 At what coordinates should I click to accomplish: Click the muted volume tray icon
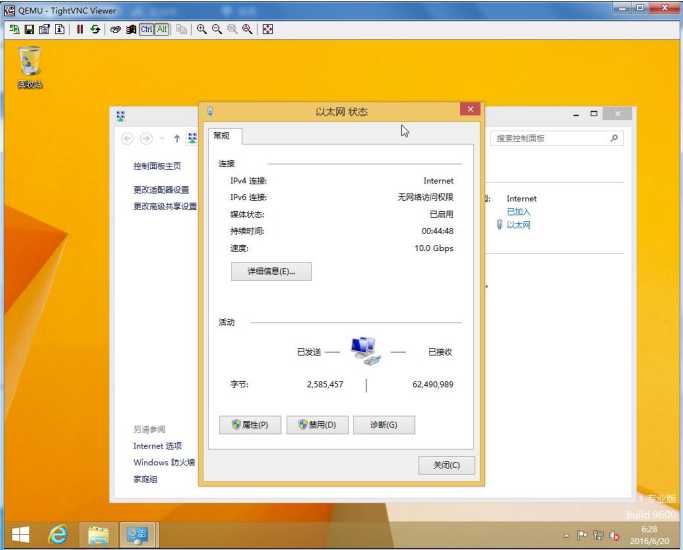(615, 536)
